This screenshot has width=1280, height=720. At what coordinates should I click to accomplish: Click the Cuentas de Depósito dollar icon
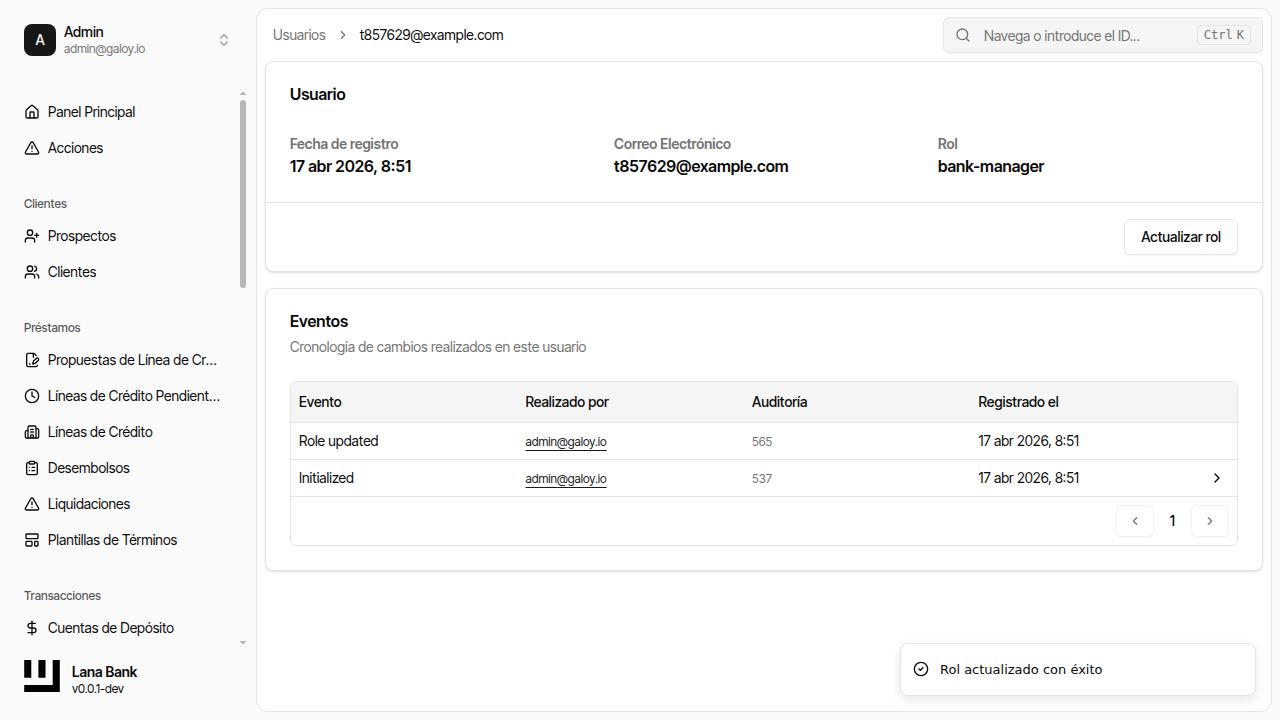pos(31,628)
